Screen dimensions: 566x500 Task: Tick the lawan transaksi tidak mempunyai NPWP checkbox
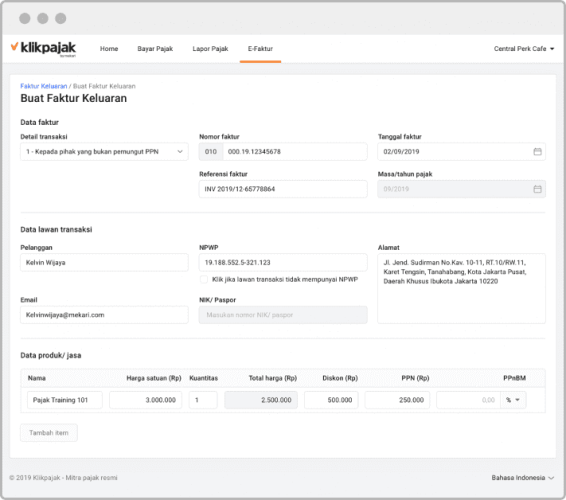click(x=204, y=279)
